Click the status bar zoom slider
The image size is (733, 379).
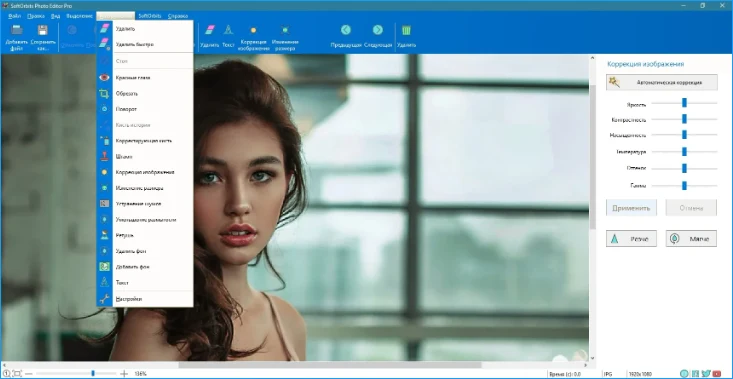(x=77, y=374)
